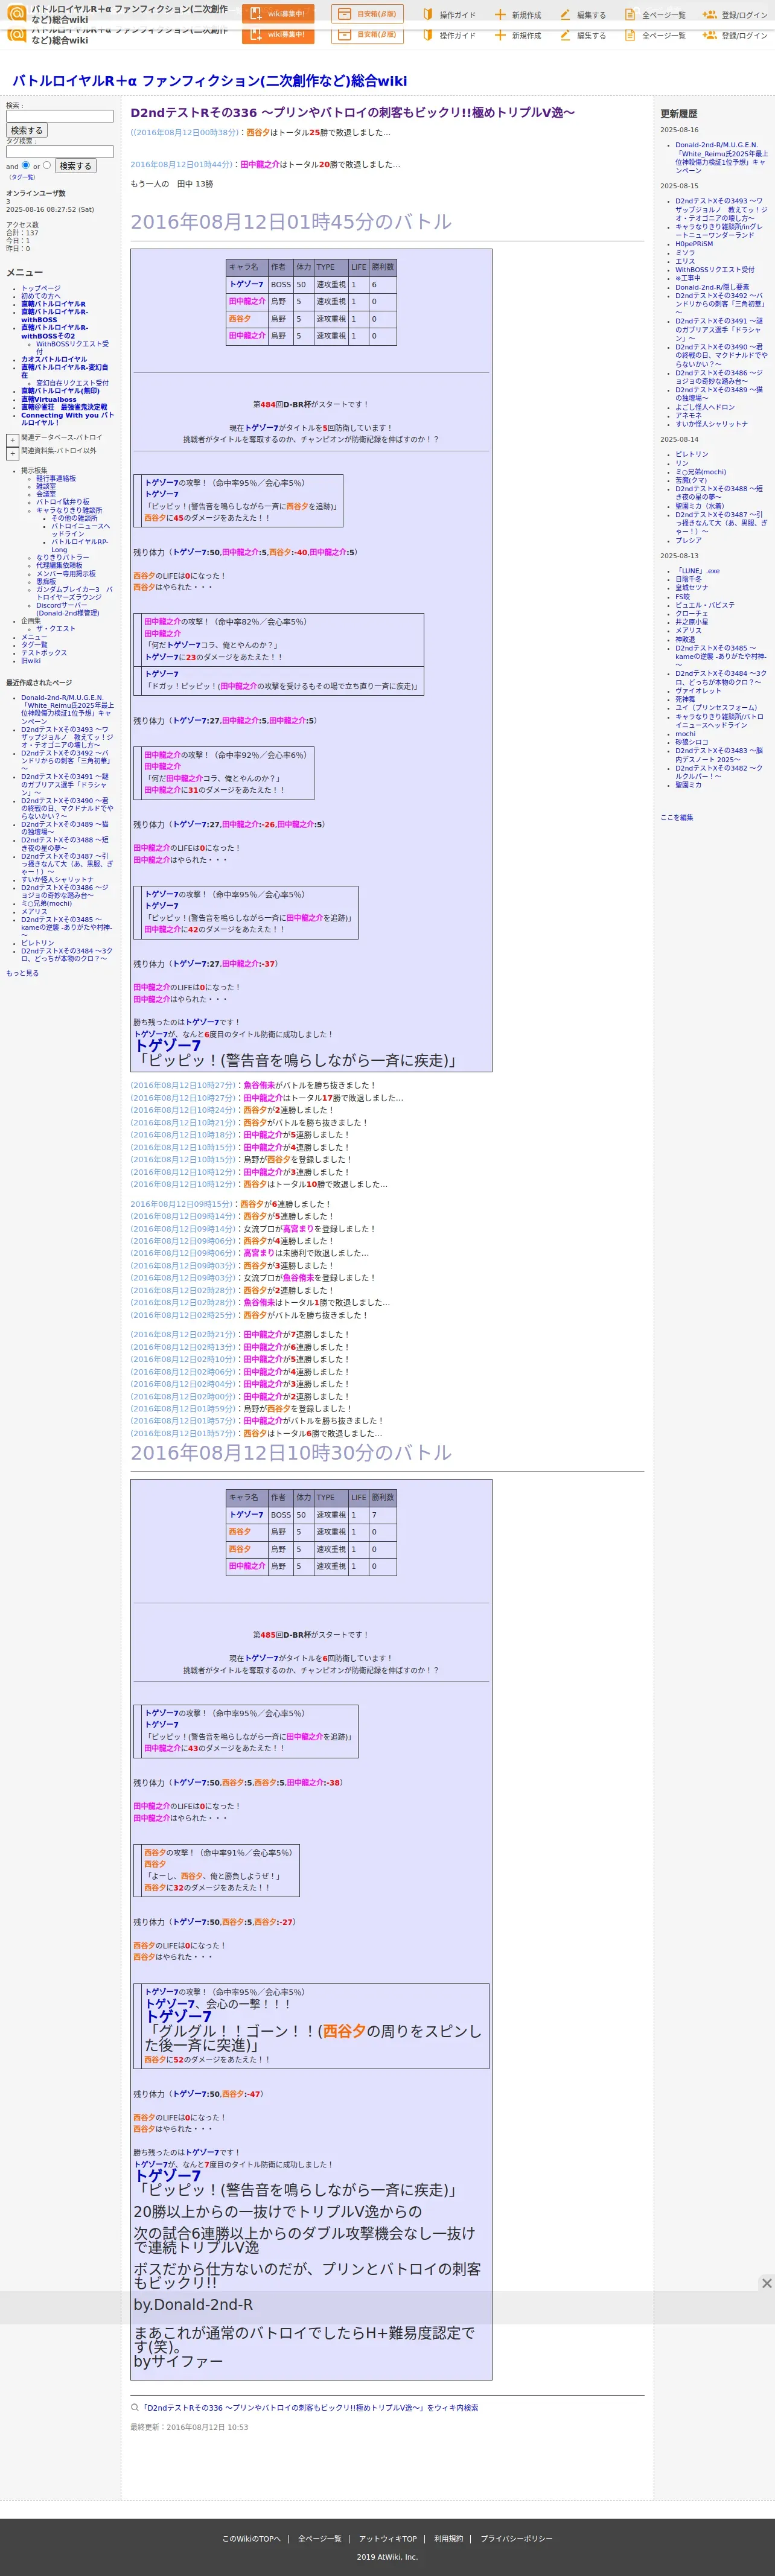Open メンバー専用掲示板 in the sidebar

[66, 574]
